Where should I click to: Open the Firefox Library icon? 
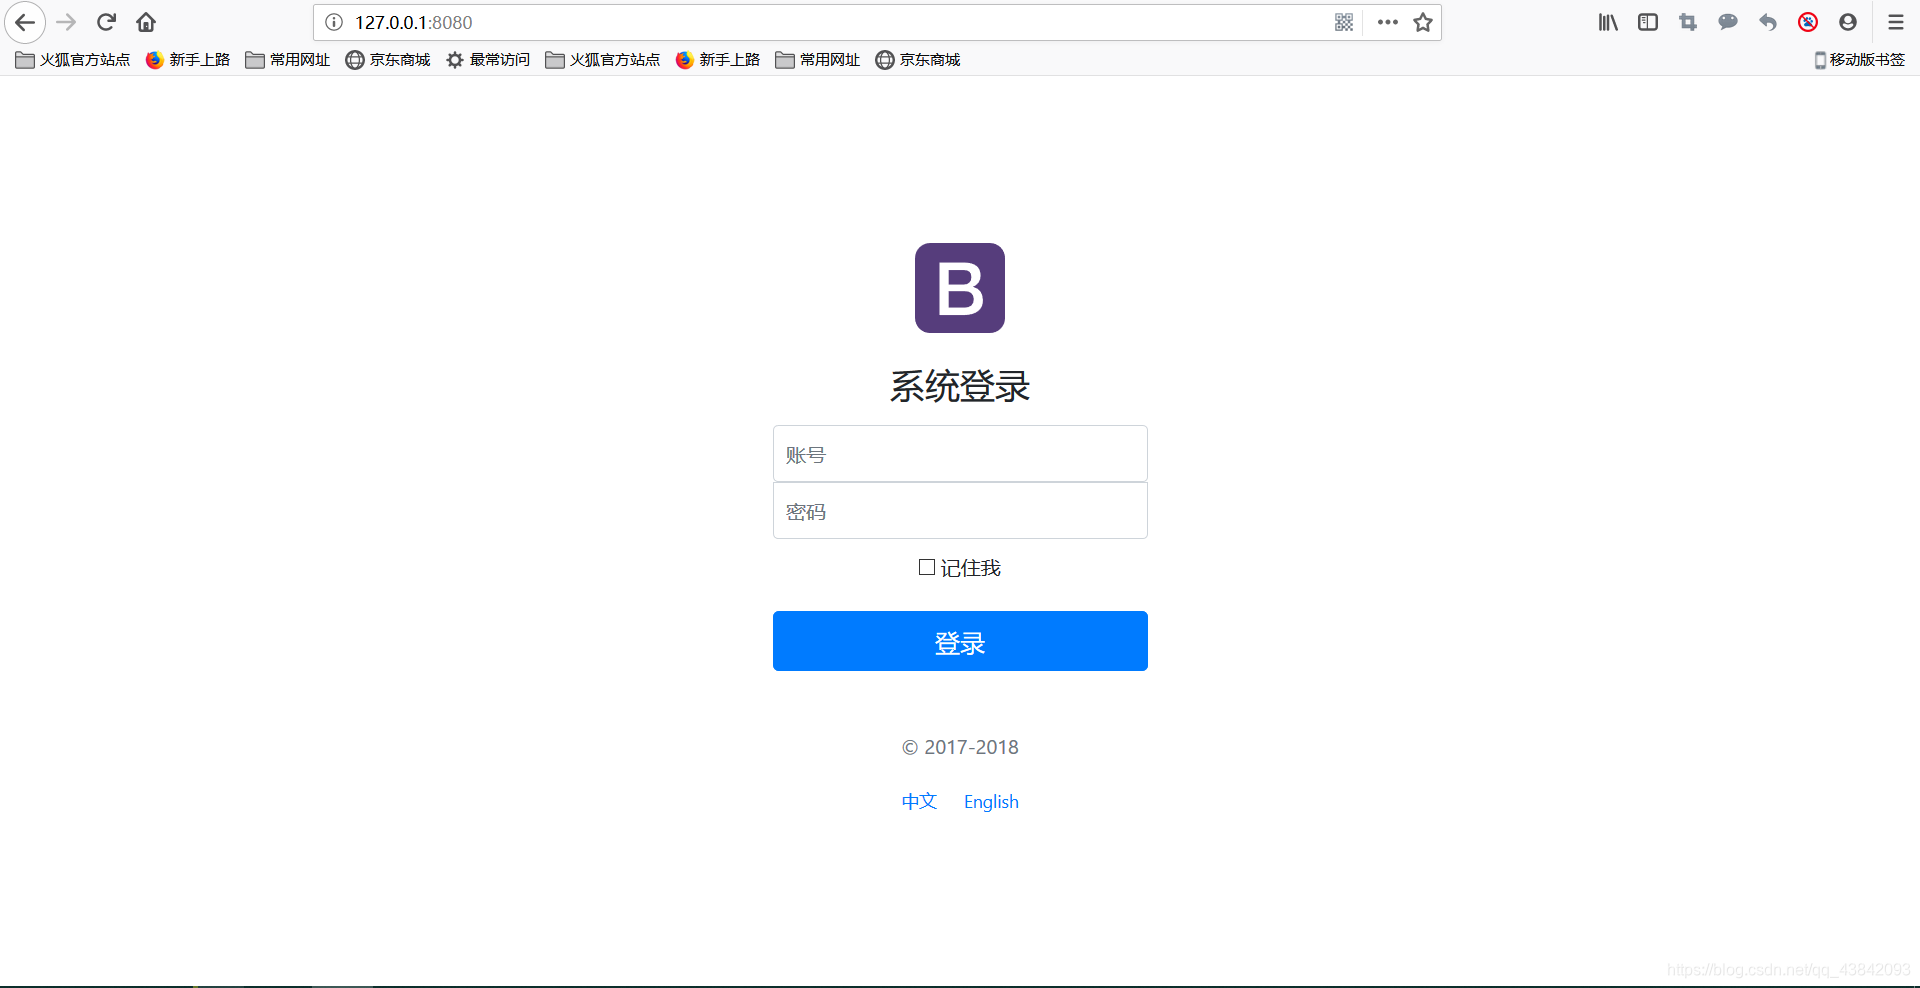pos(1607,21)
